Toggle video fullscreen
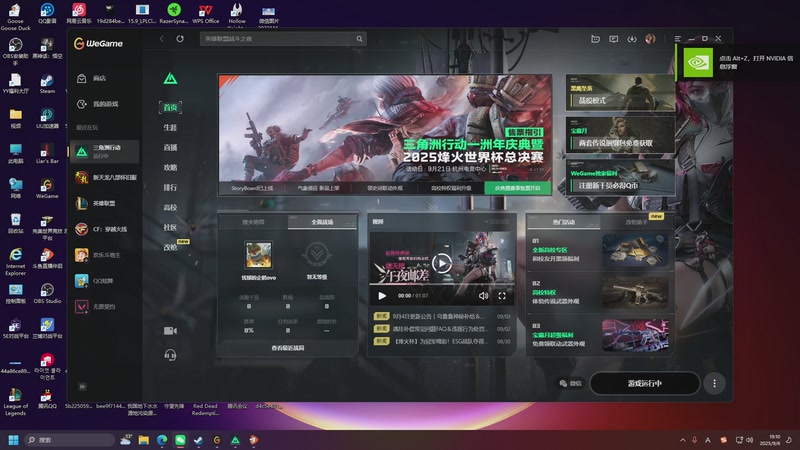 502,296
